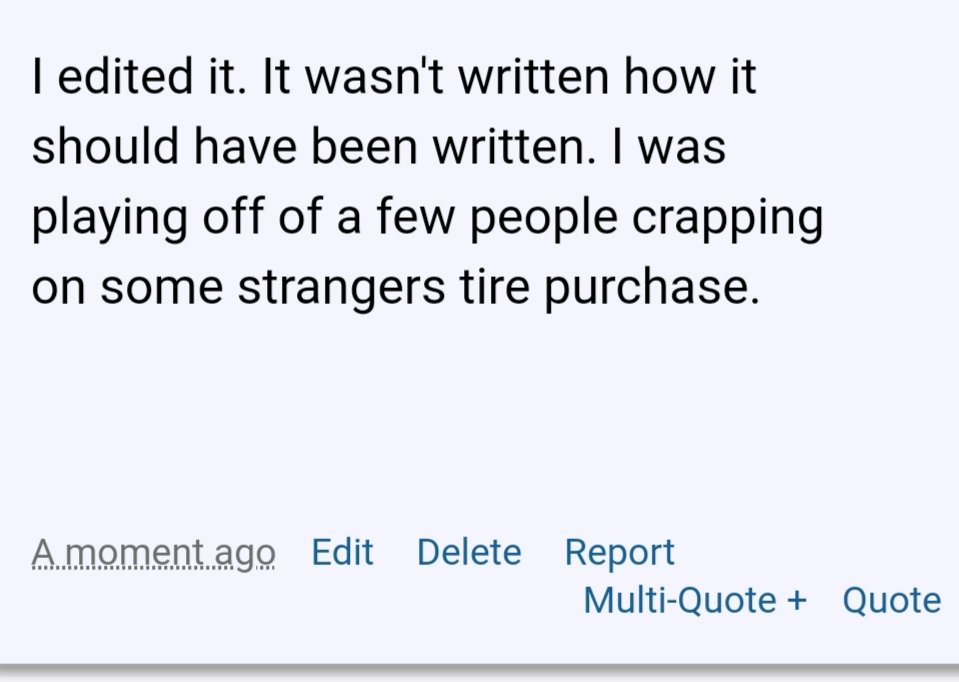Click the Edit link under the post
Screen dimensions: 959x682
click(x=342, y=552)
